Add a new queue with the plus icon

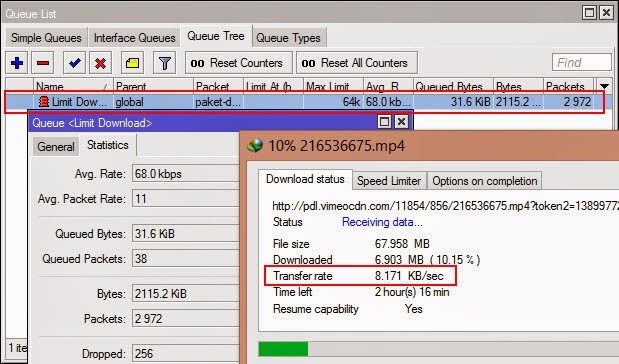17,63
